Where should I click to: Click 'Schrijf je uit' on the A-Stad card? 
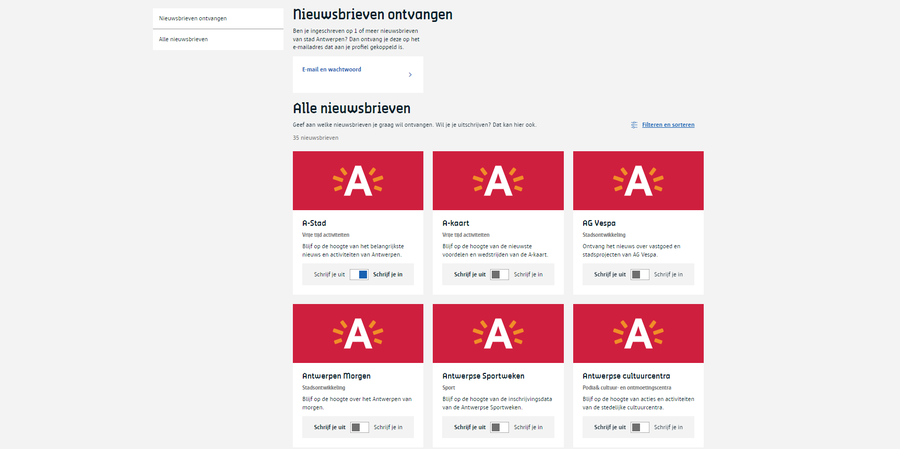click(329, 274)
